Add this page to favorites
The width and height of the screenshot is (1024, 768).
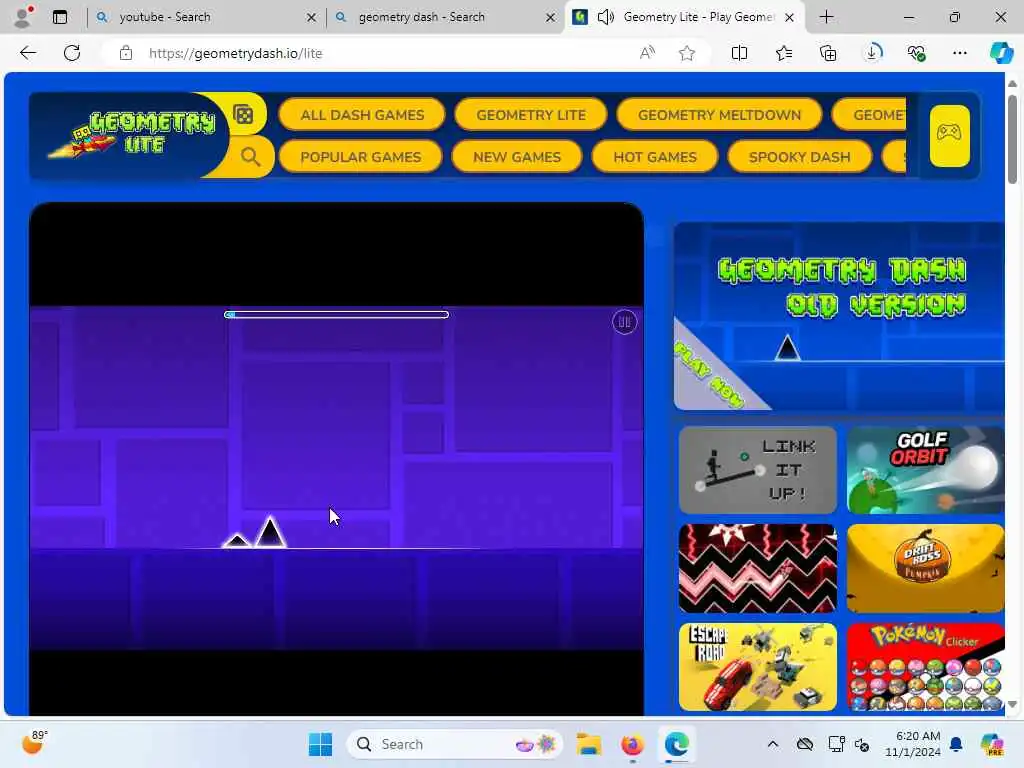coord(686,53)
